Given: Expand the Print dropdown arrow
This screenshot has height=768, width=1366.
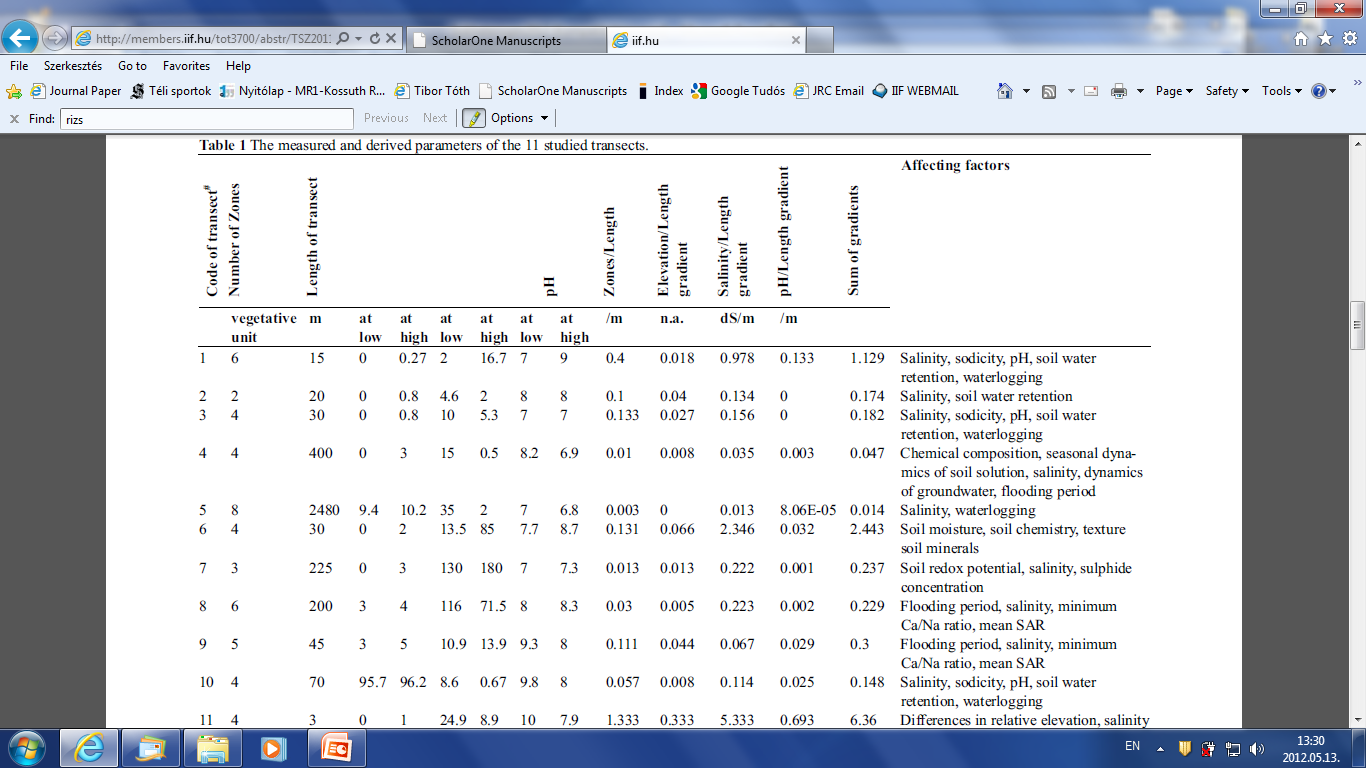Looking at the screenshot, I should tap(1140, 91).
